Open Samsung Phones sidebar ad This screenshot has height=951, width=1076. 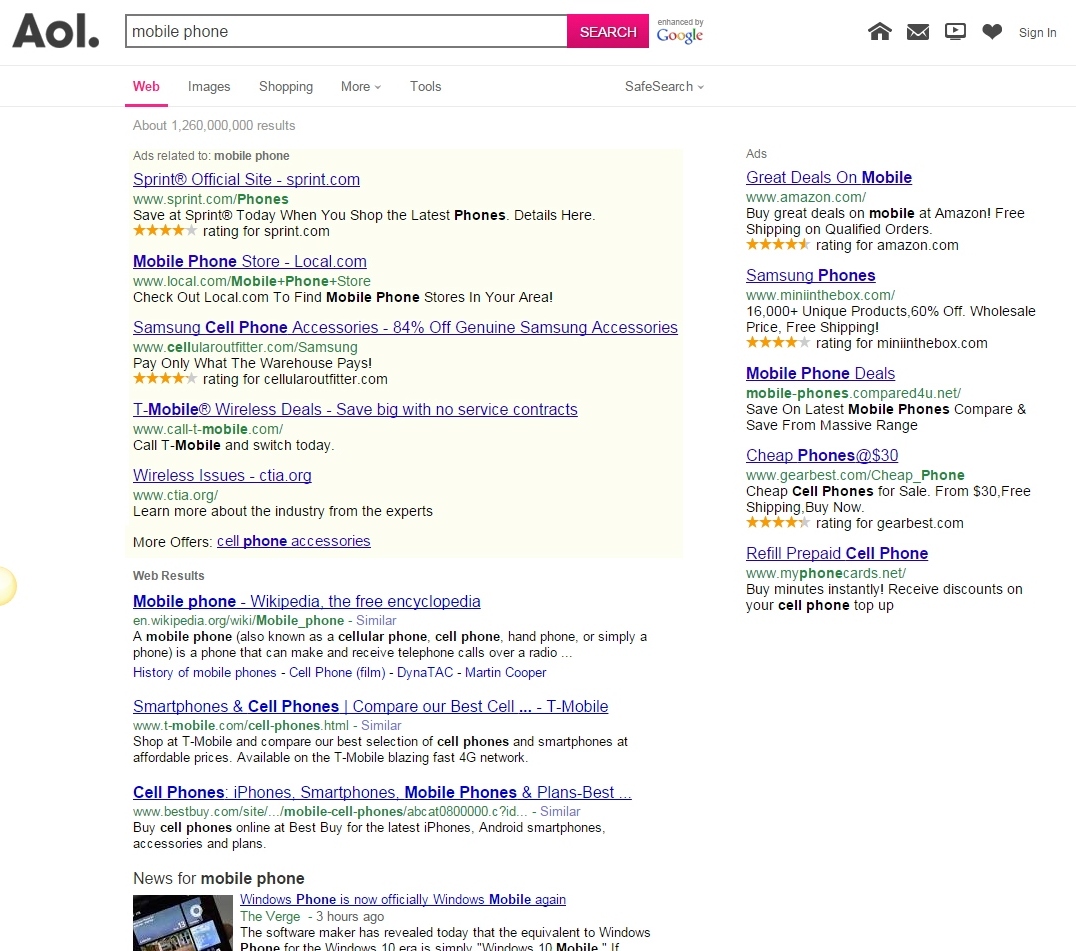[810, 275]
